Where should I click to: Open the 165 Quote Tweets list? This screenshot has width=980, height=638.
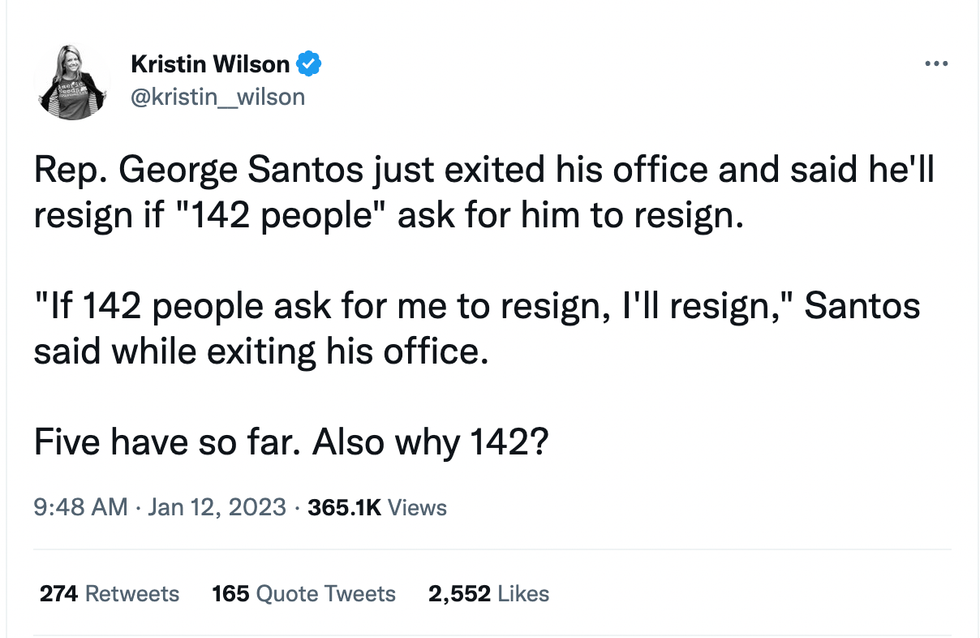(303, 593)
